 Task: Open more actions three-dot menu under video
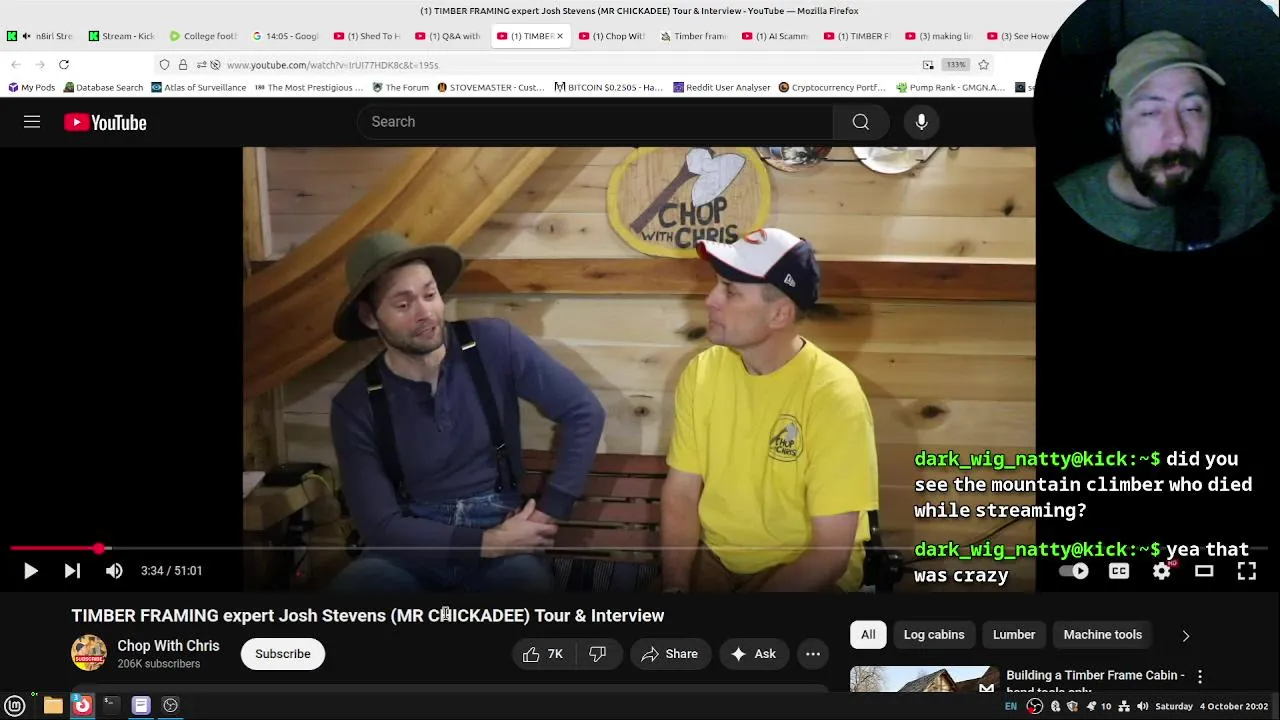[813, 654]
